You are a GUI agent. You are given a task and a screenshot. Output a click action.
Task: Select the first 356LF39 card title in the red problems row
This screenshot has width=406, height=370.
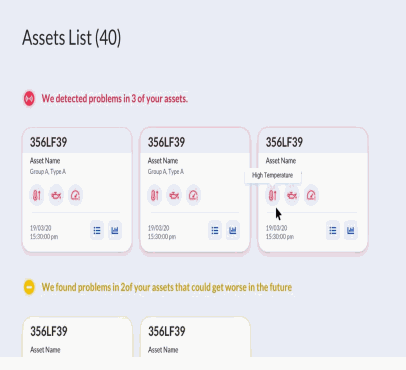tap(49, 142)
